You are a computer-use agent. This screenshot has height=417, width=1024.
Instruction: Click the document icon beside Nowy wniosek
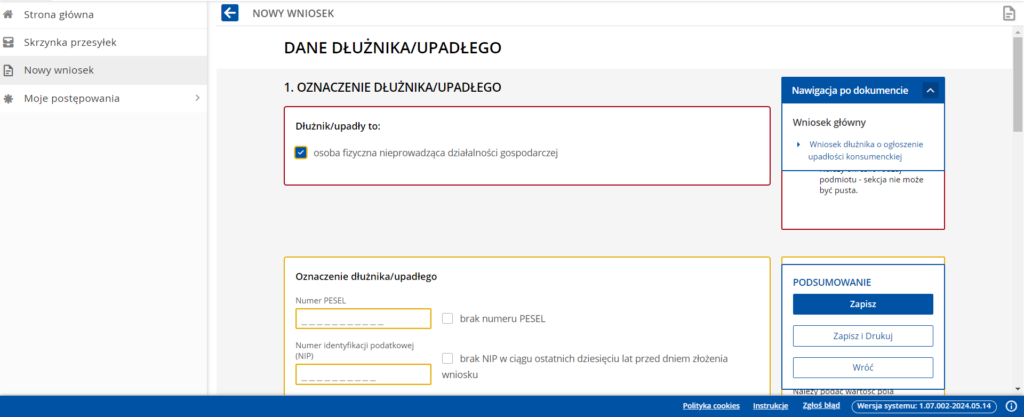[x=9, y=70]
